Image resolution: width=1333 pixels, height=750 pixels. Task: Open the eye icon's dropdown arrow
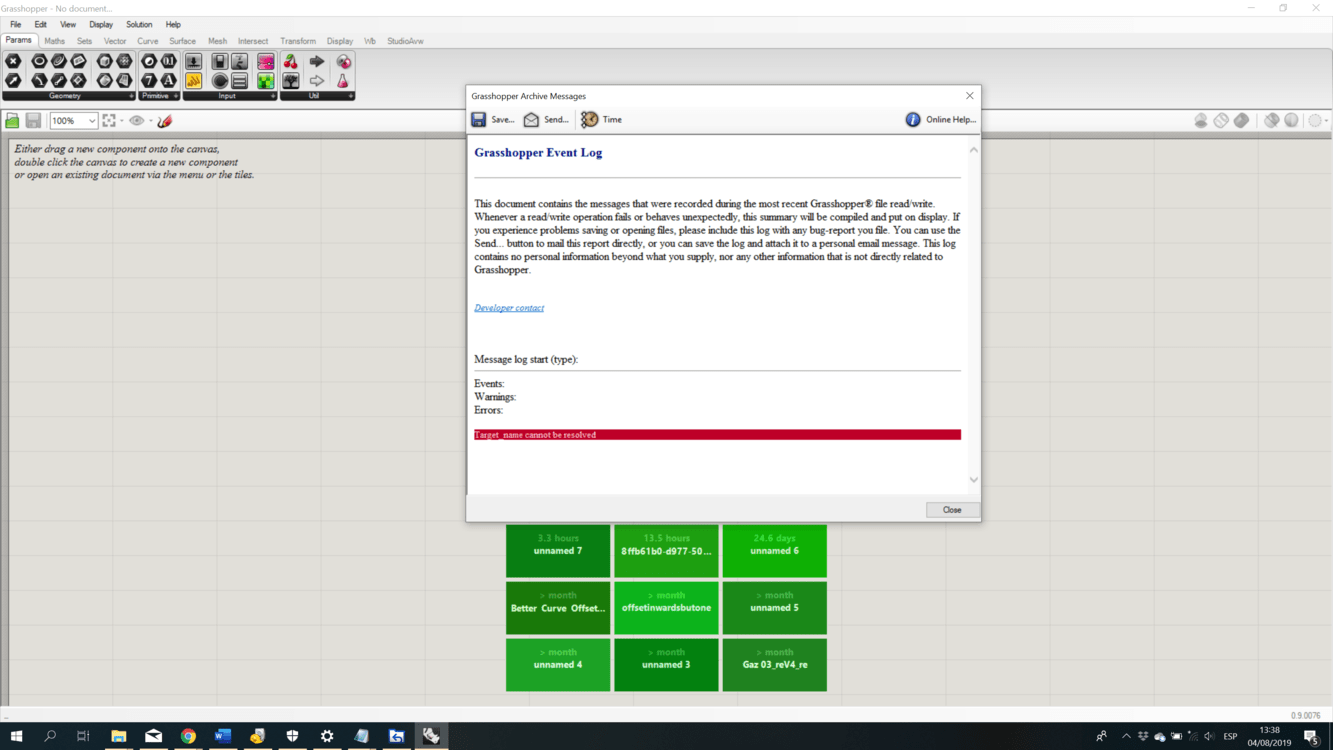[x=150, y=121]
